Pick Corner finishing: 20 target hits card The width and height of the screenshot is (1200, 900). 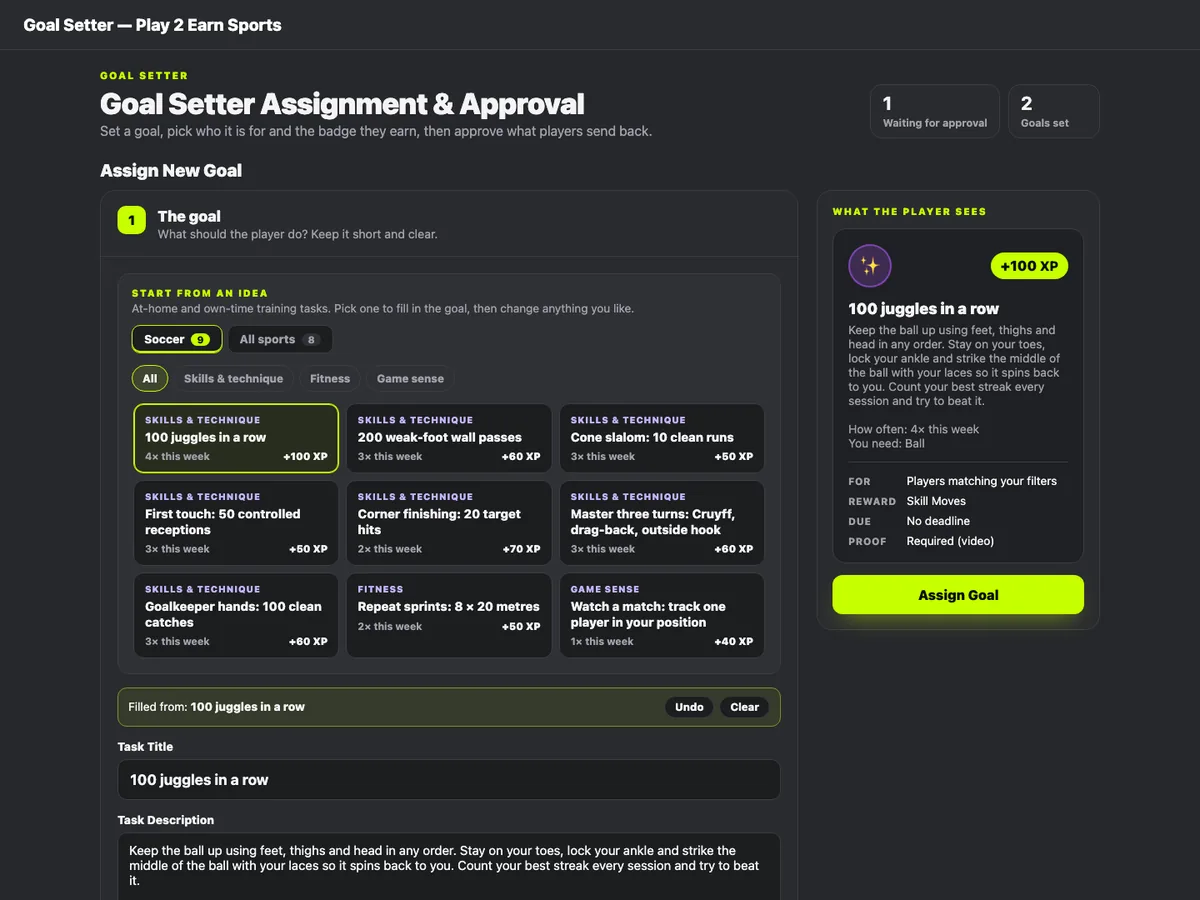point(449,523)
